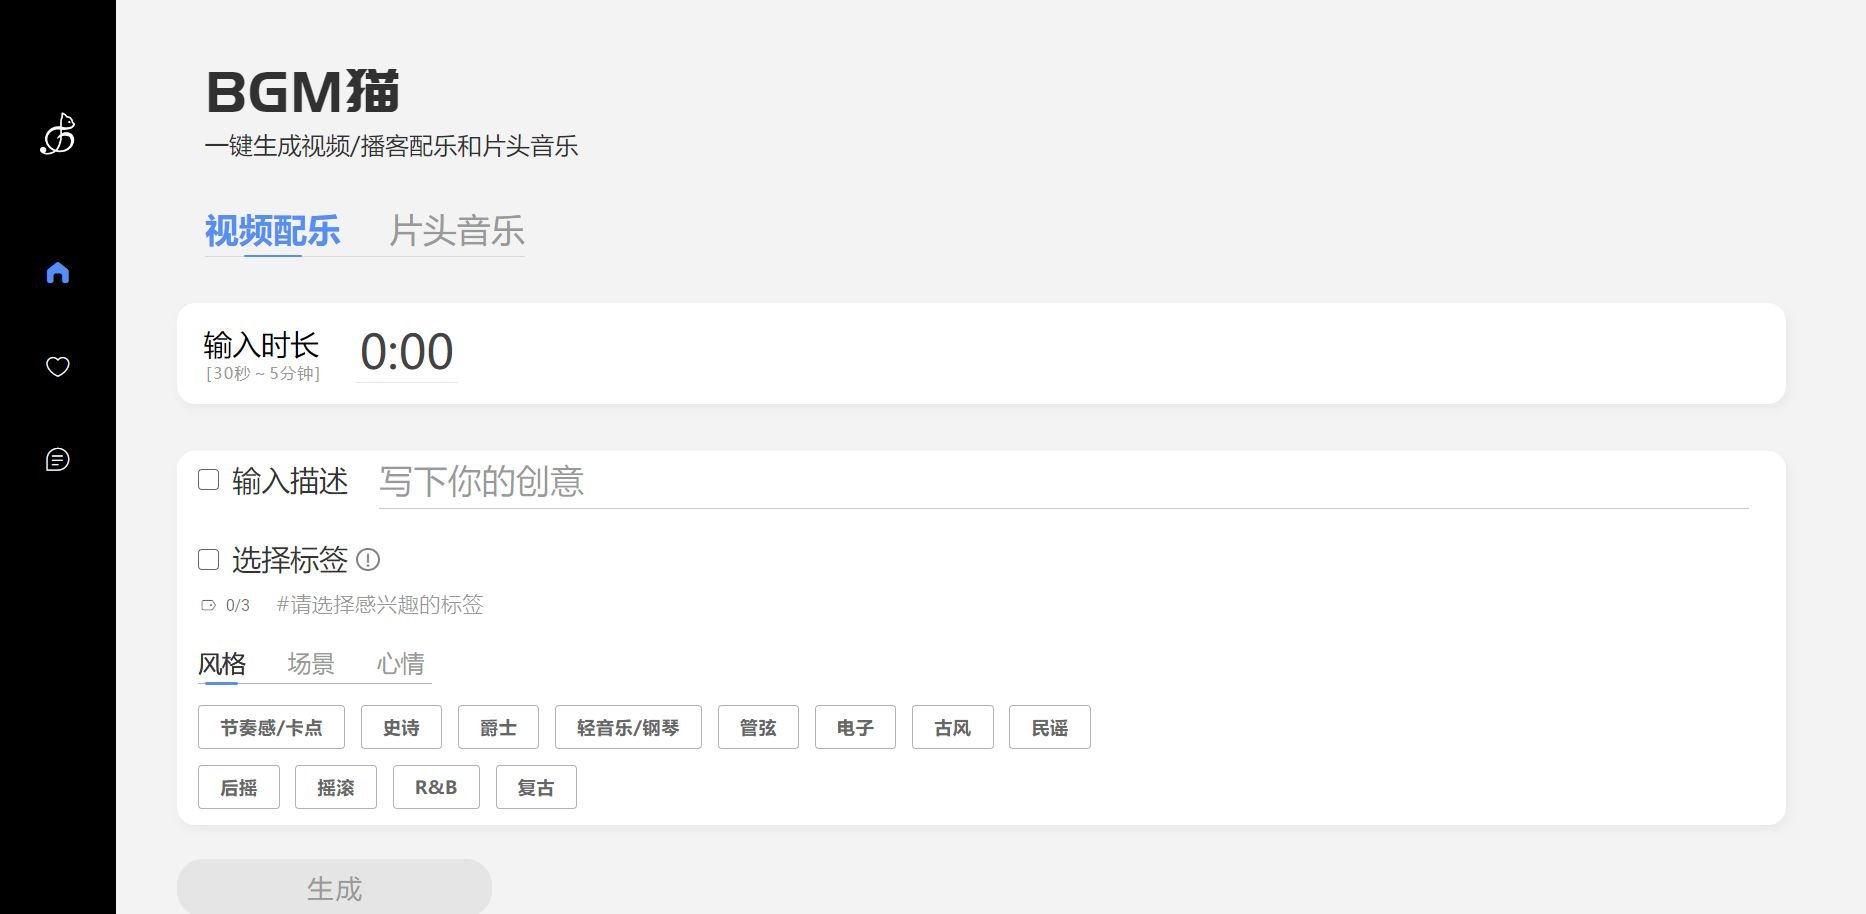Select the Home icon in the sidebar
1866x914 pixels.
click(57, 270)
